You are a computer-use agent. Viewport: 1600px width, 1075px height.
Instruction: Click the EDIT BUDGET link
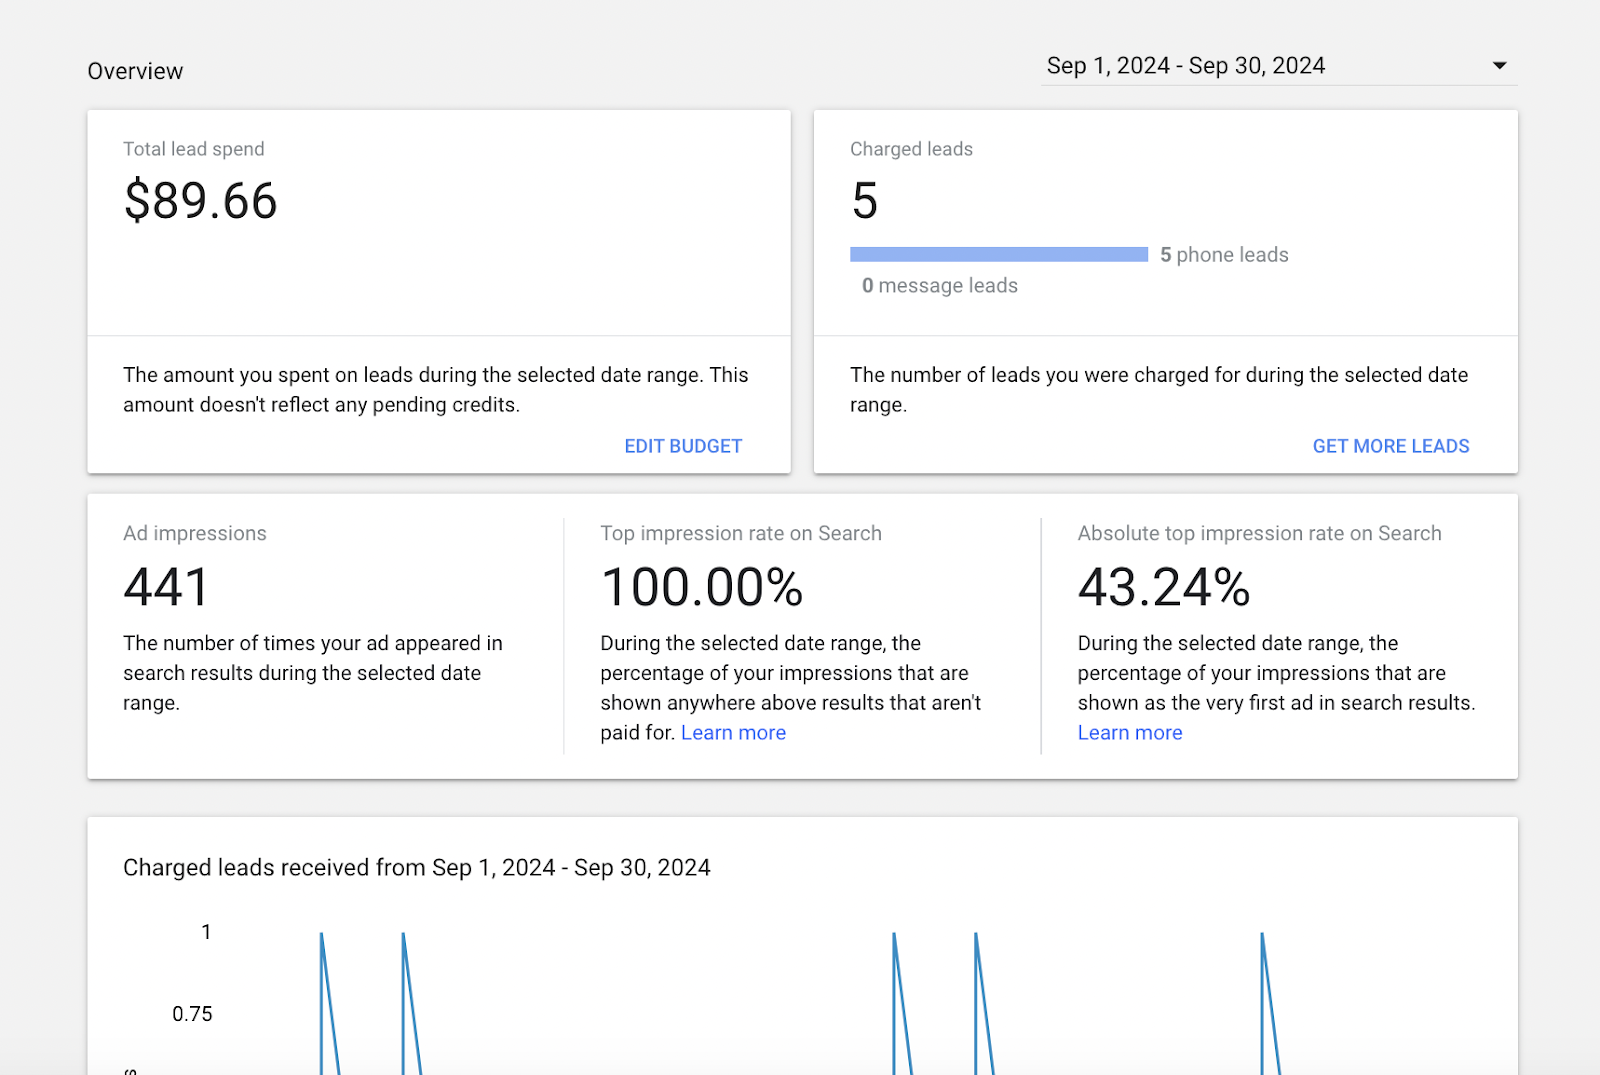coord(683,446)
